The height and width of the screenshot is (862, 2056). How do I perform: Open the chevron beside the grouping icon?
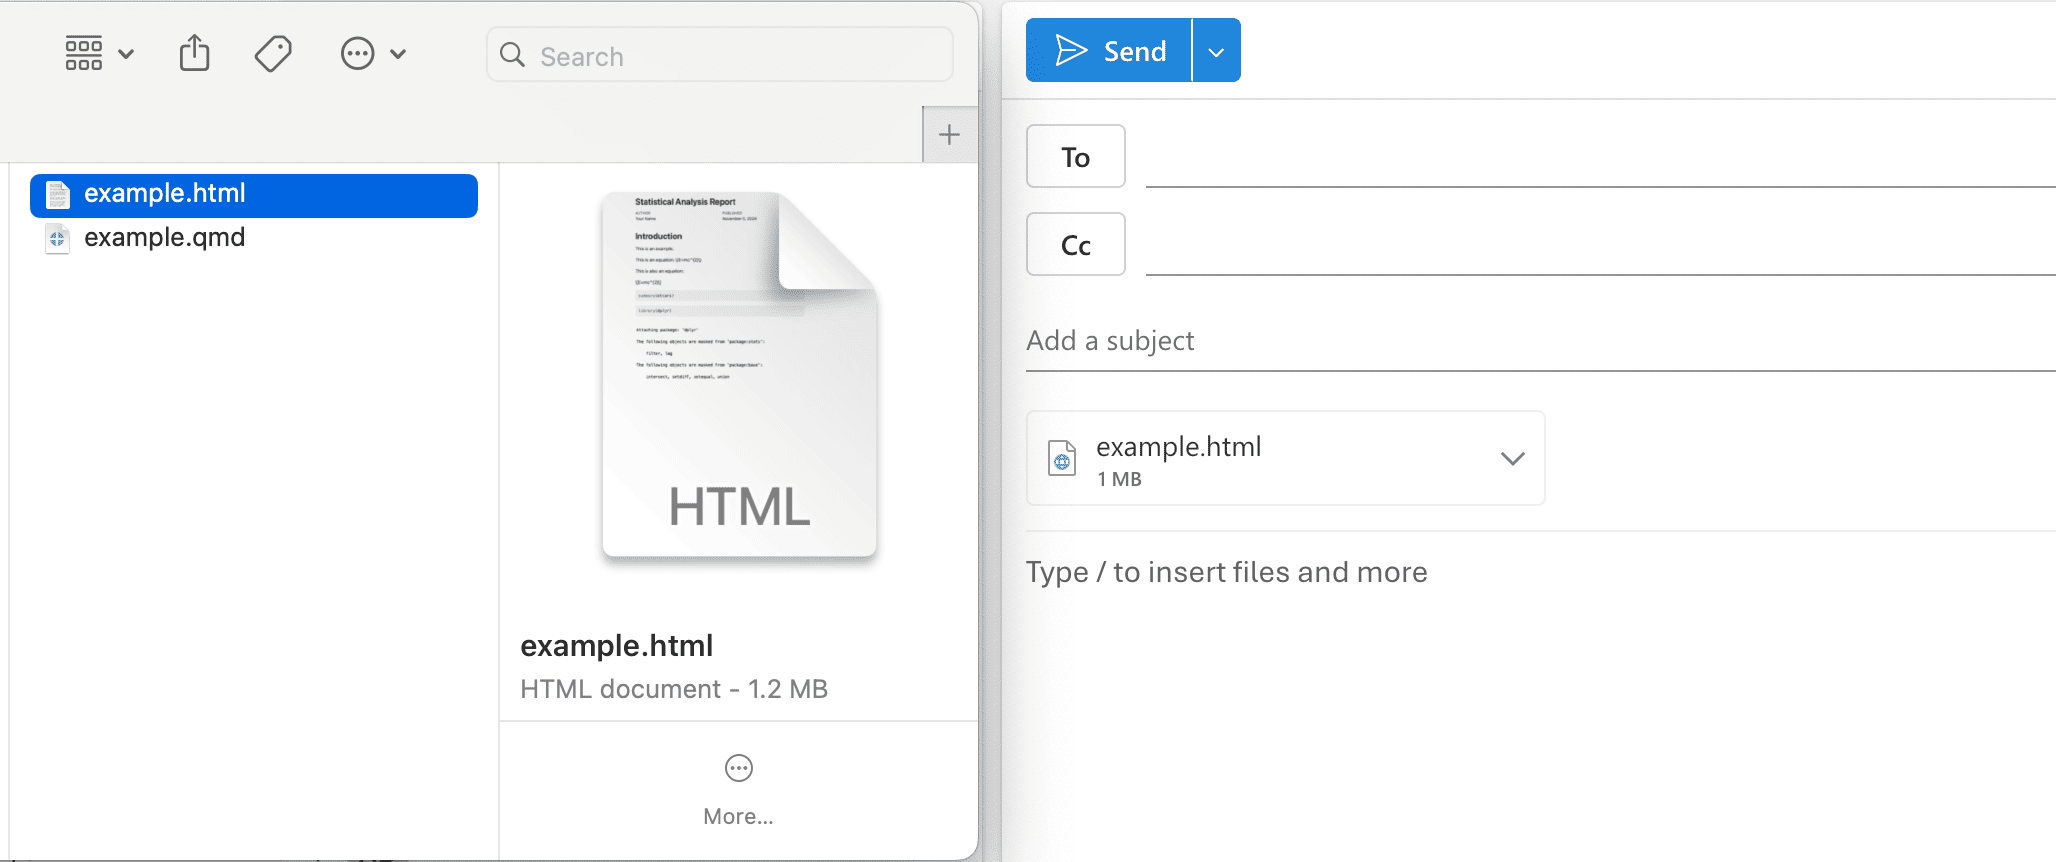(x=126, y=54)
